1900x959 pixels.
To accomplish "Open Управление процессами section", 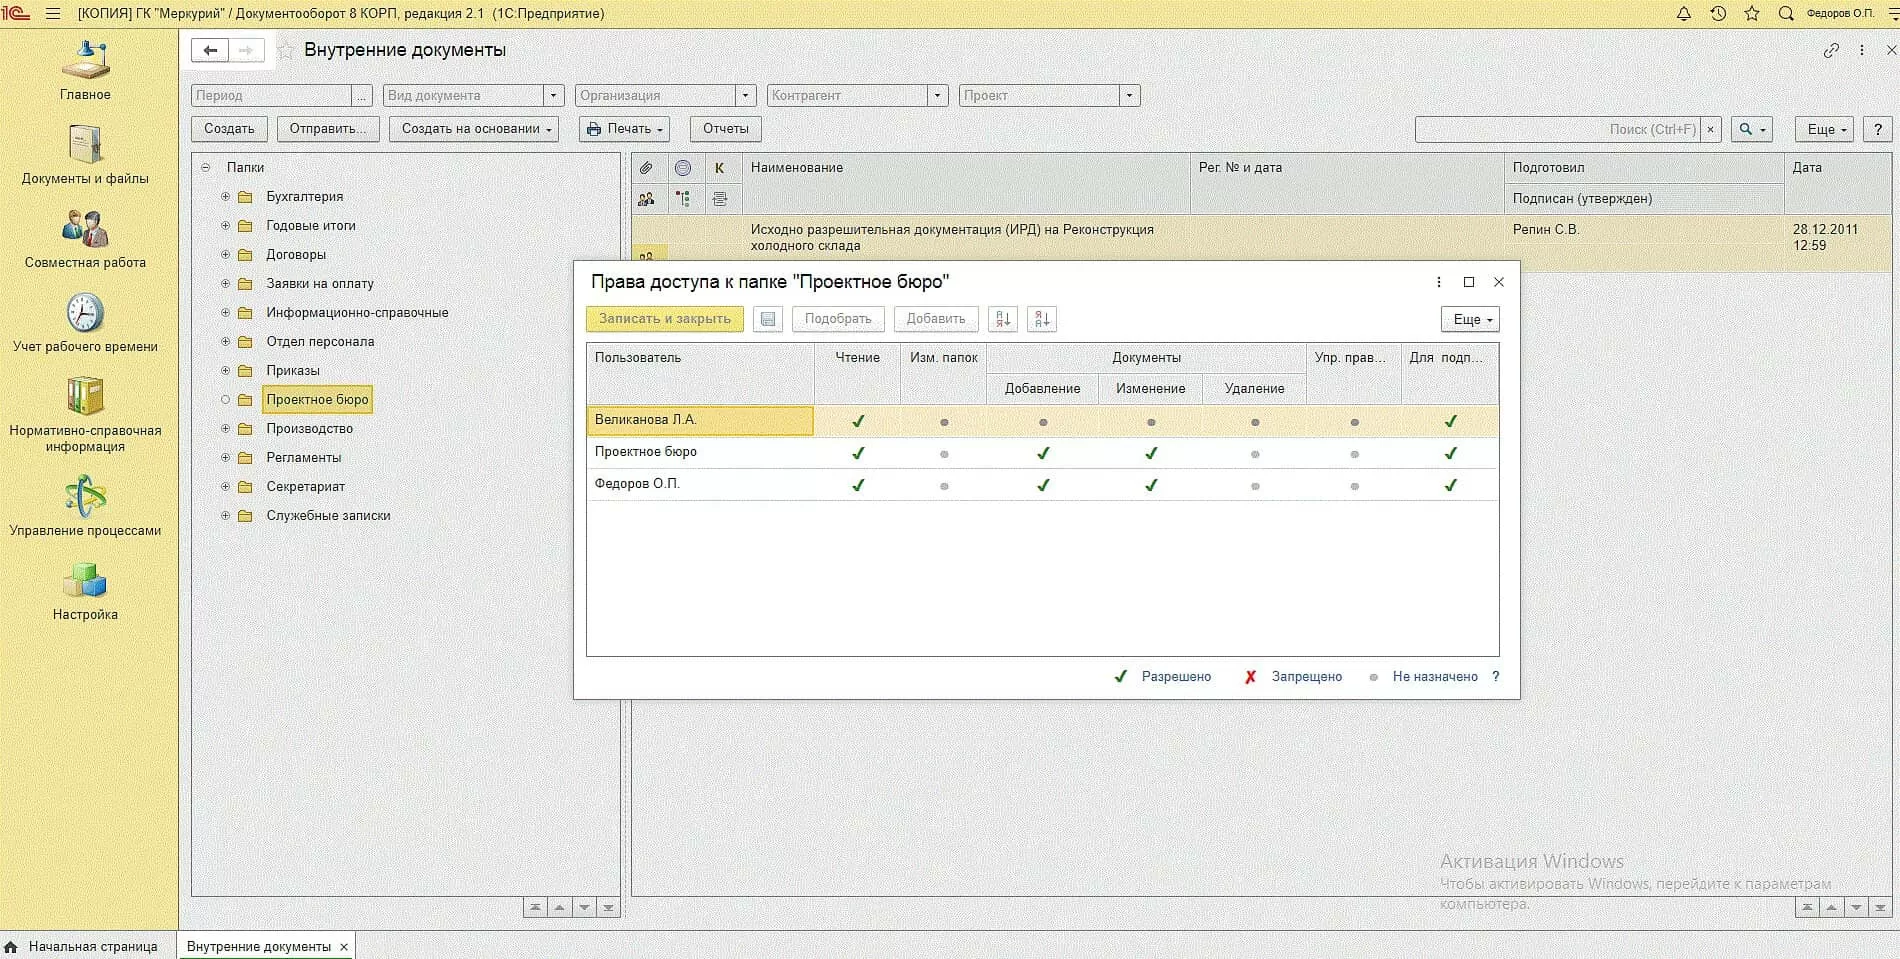I will pos(85,507).
